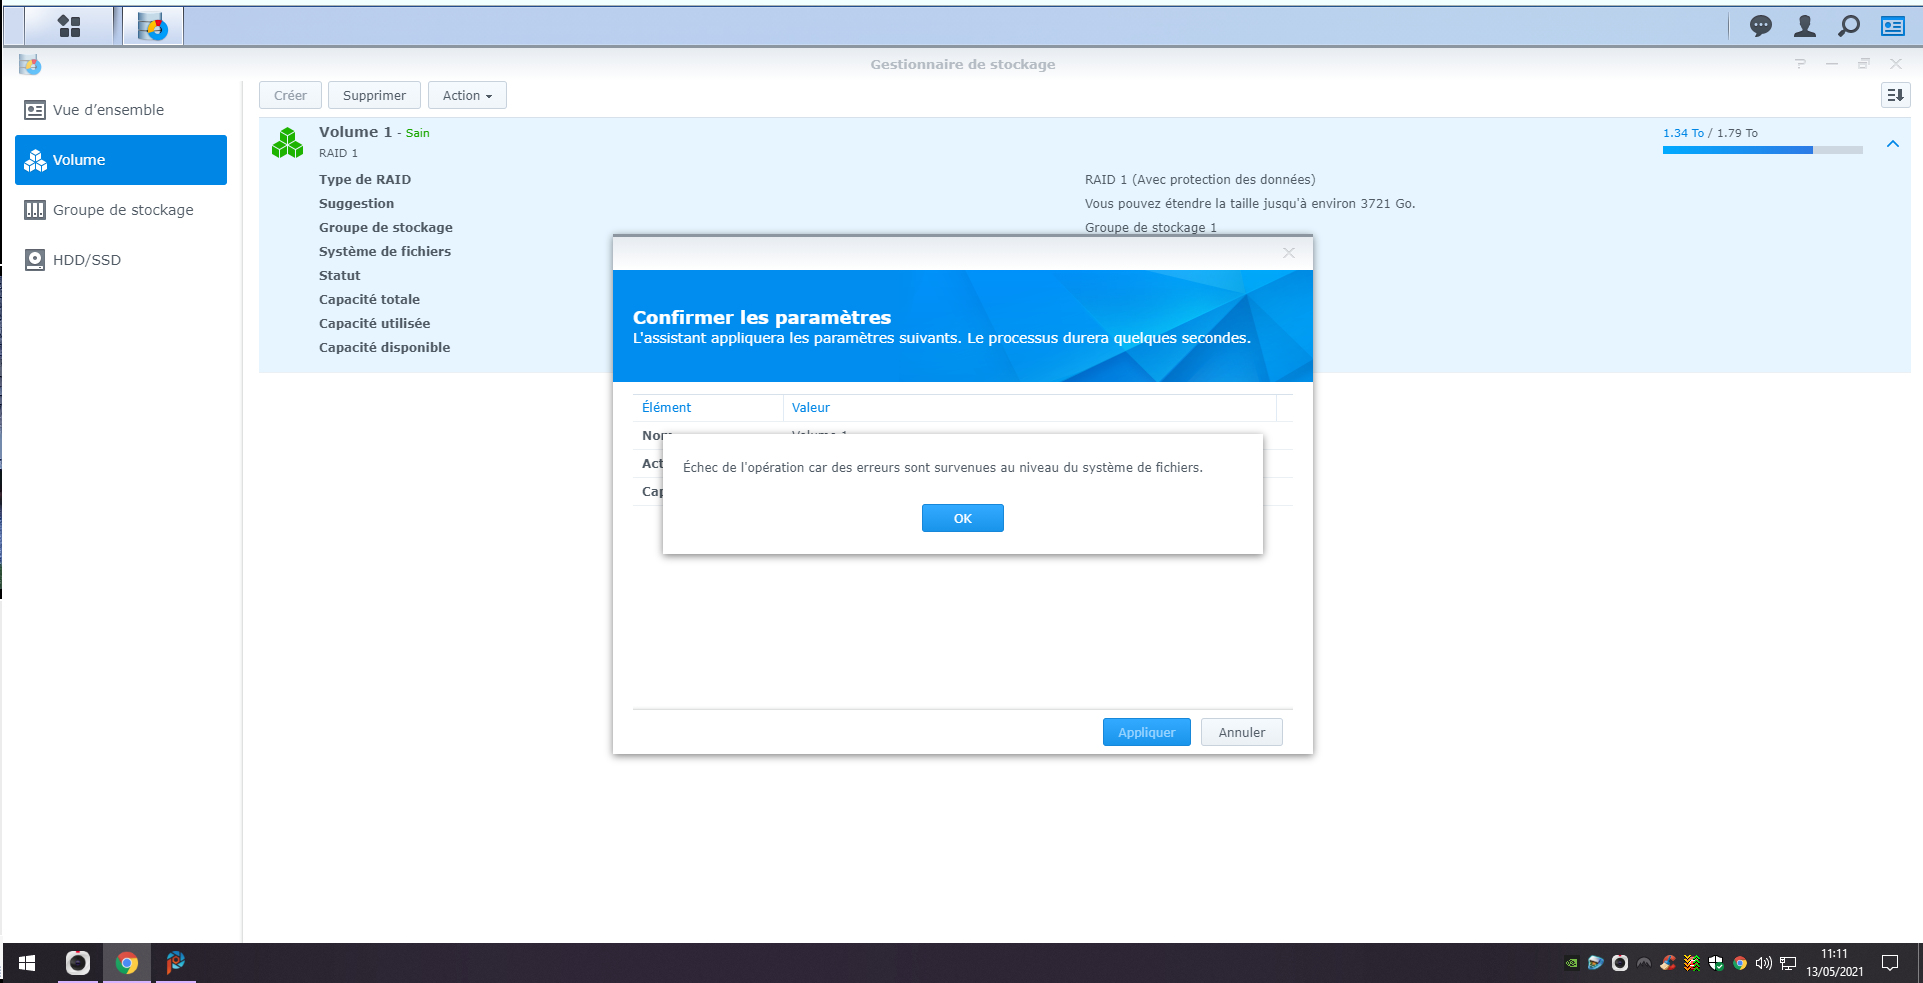Show the DSM widgets panel
Viewport: 1923px width, 983px height.
pos(1893,26)
